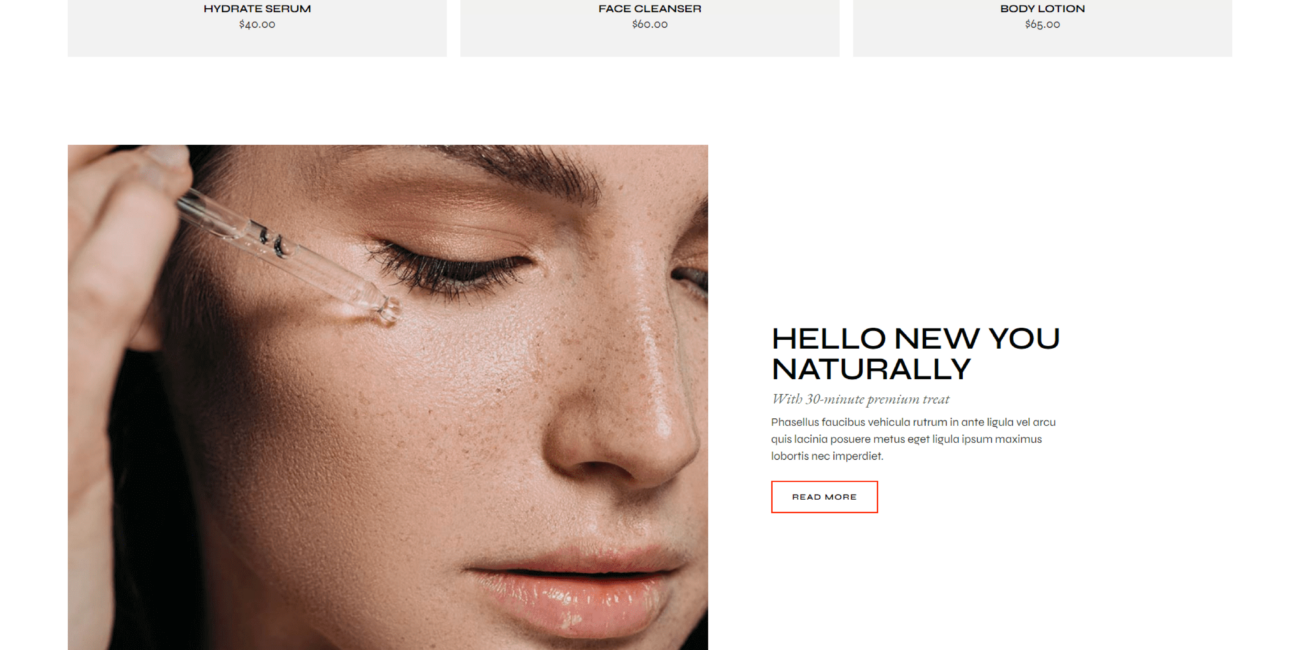Open the Hydrate Serum product title
This screenshot has height=650, width=1300.
257,9
